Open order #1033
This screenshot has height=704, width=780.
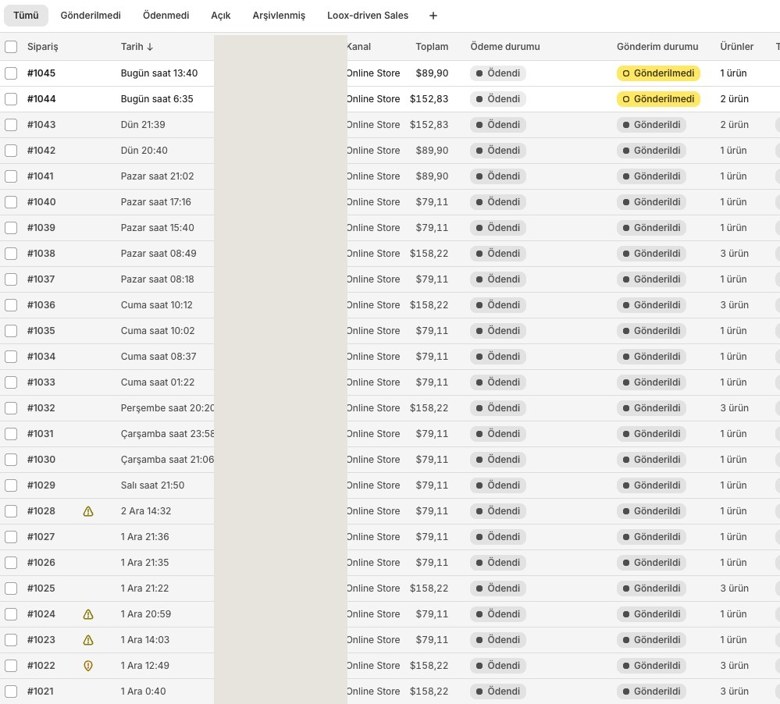pyautogui.click(x=41, y=383)
